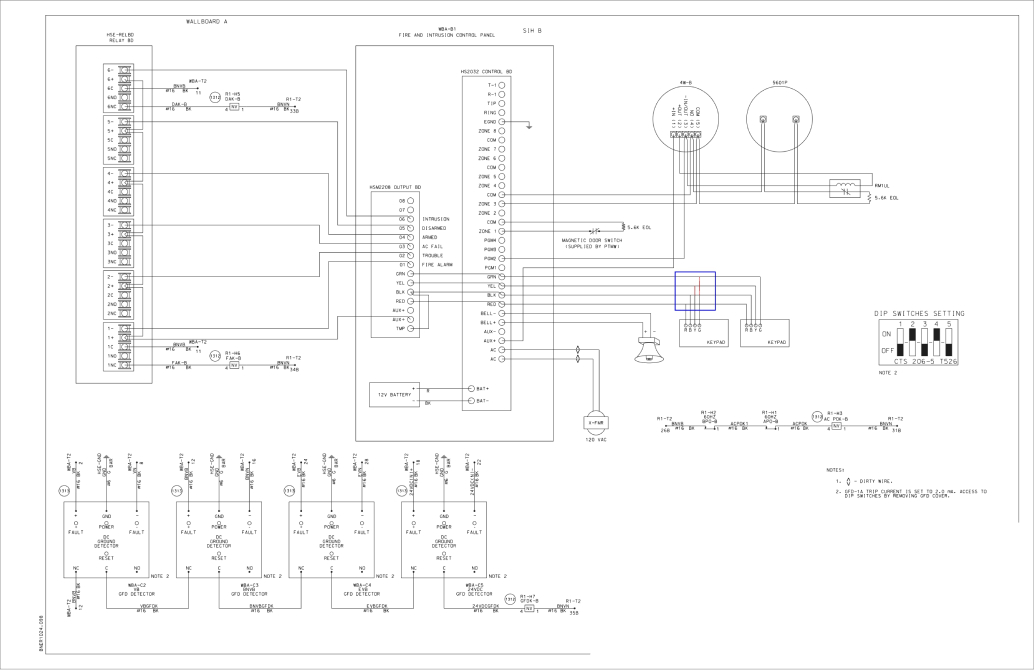Click the O6 output terminal circle

pos(411,219)
